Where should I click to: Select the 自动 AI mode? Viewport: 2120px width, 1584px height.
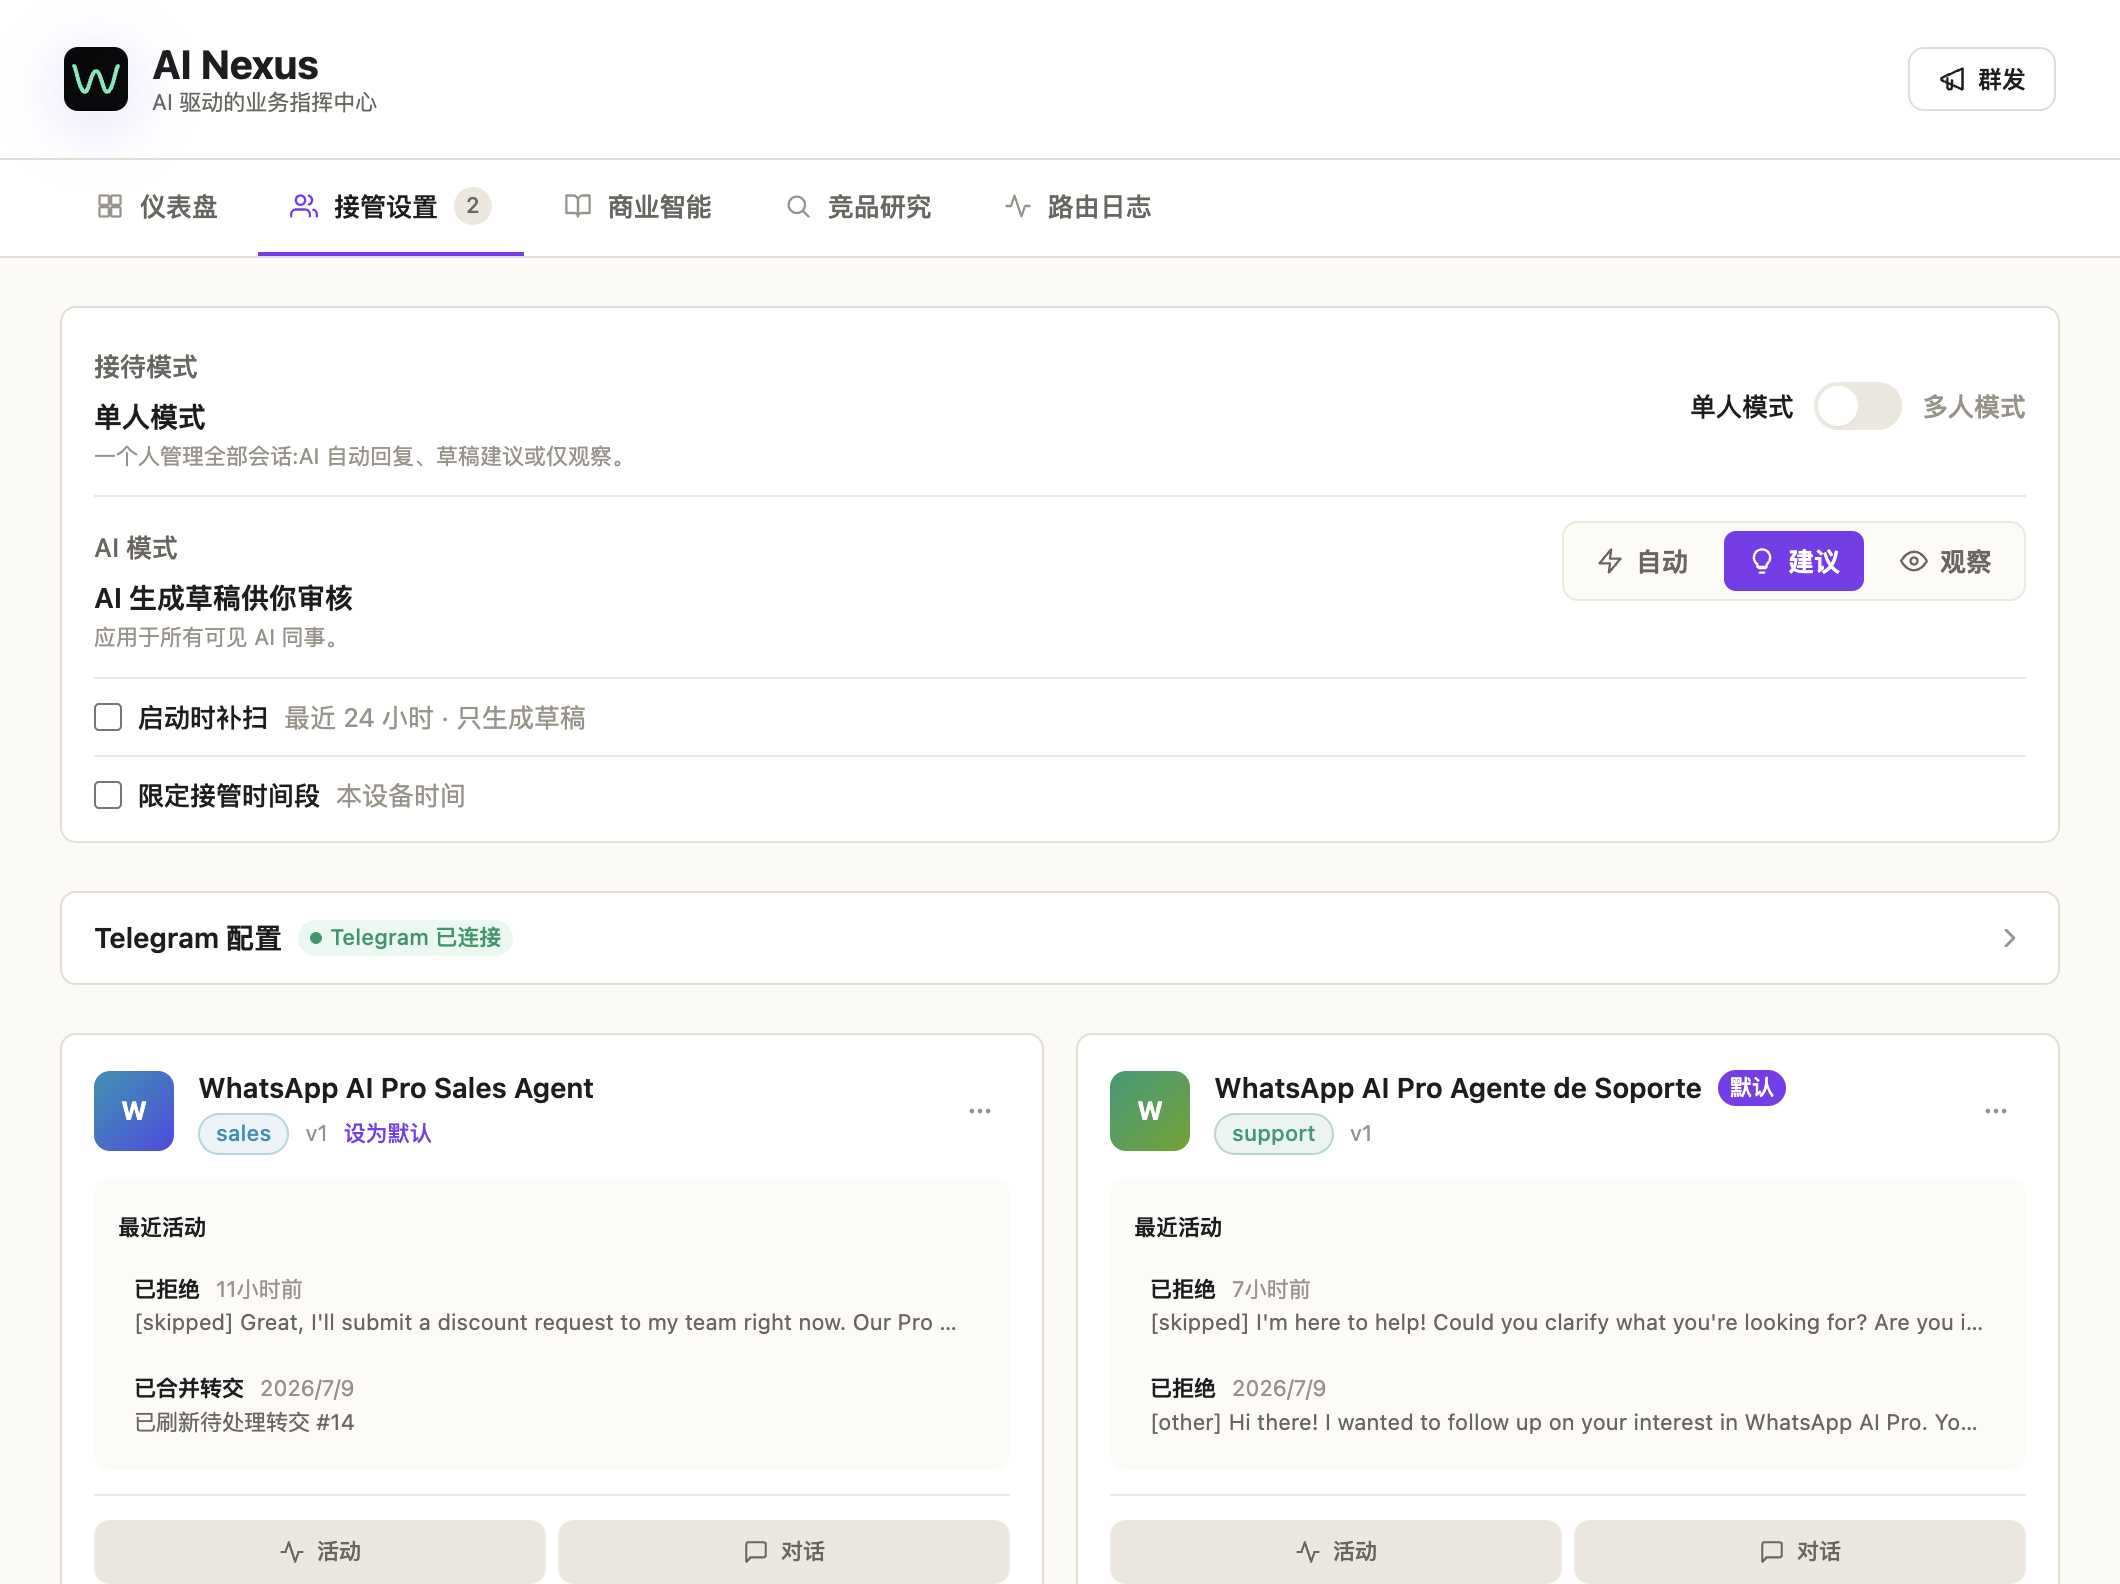pyautogui.click(x=1643, y=561)
